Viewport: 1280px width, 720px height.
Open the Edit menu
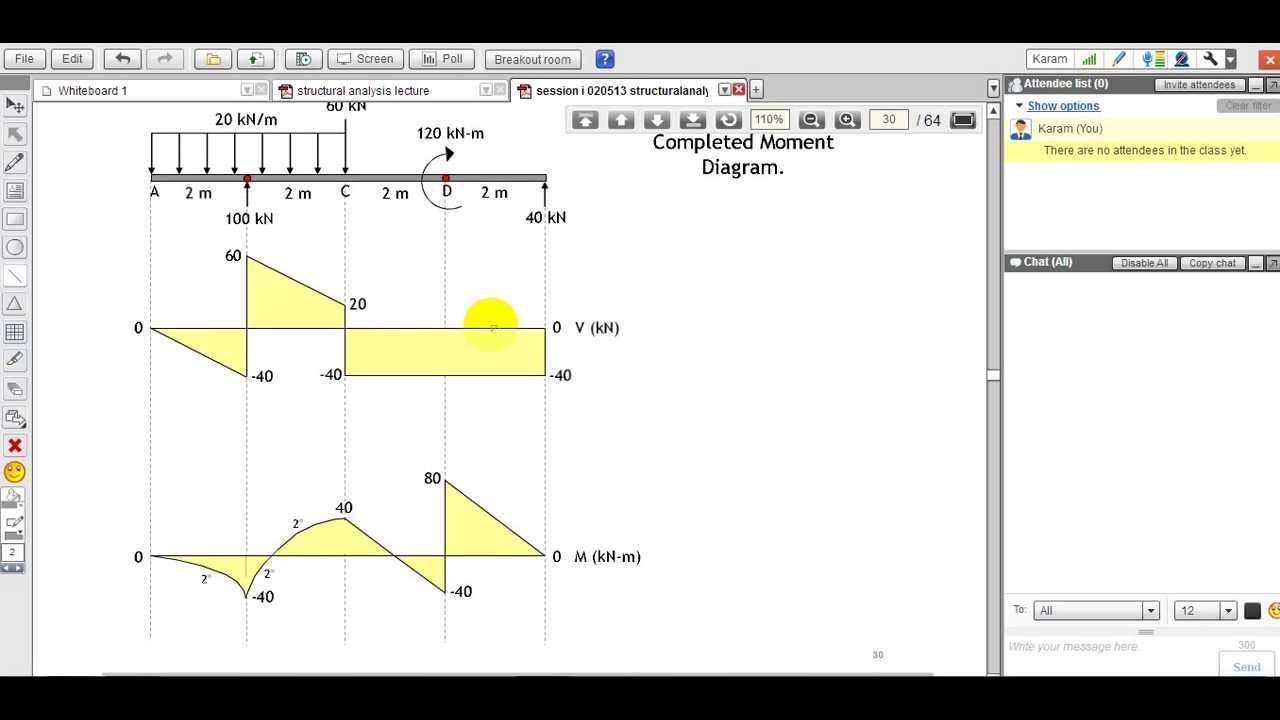point(72,59)
